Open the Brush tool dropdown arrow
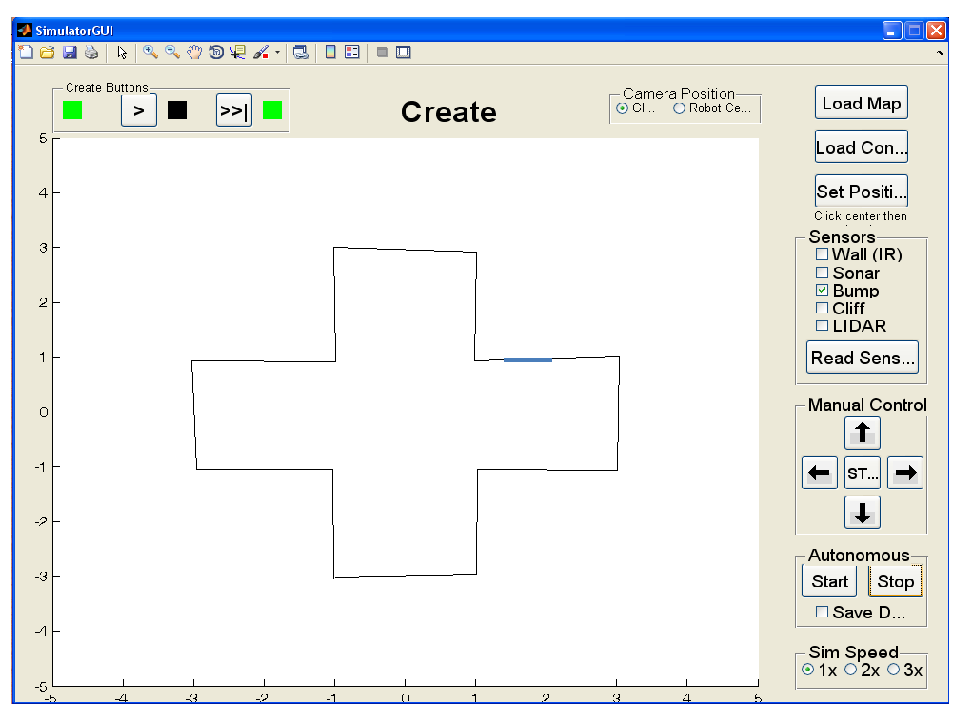Screen dimensions: 960x720 (x=277, y=53)
